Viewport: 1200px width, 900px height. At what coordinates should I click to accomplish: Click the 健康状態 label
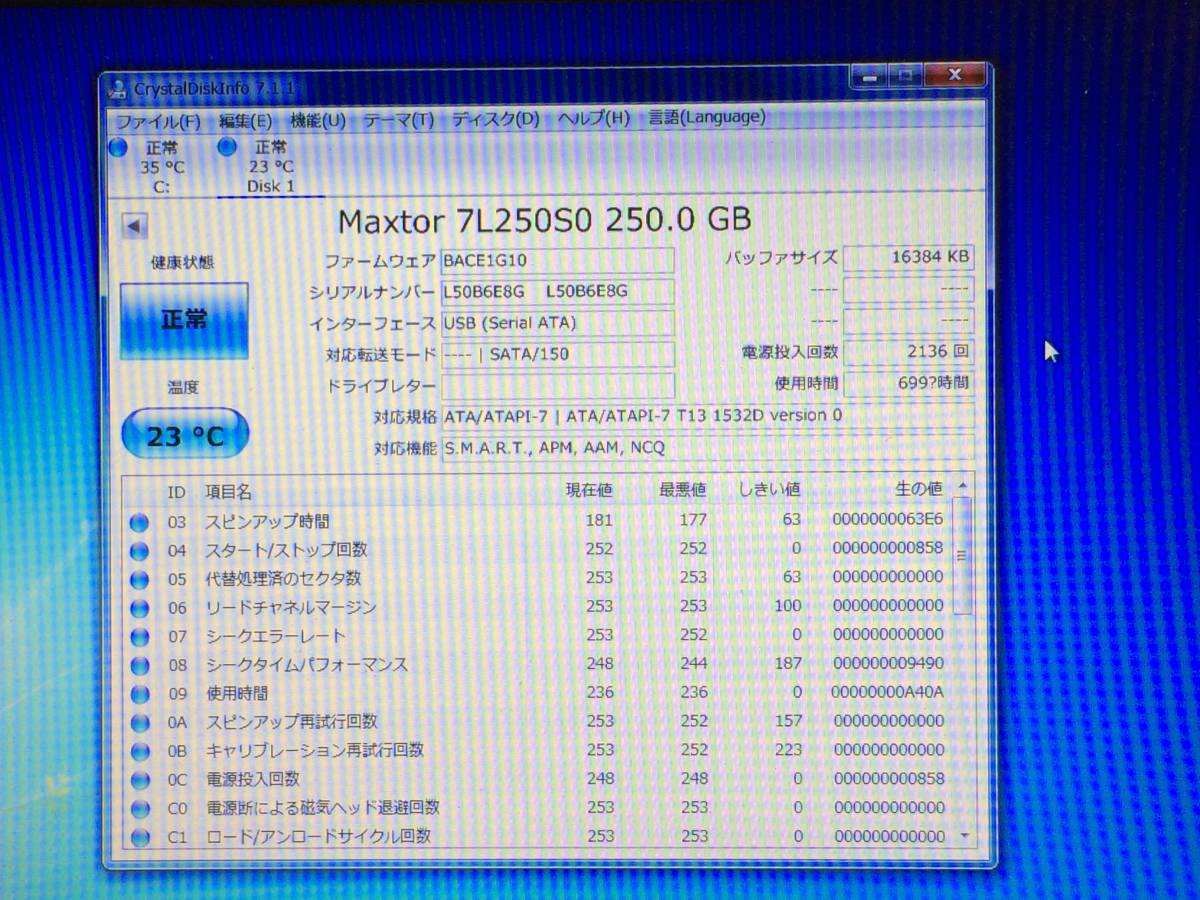(x=183, y=263)
